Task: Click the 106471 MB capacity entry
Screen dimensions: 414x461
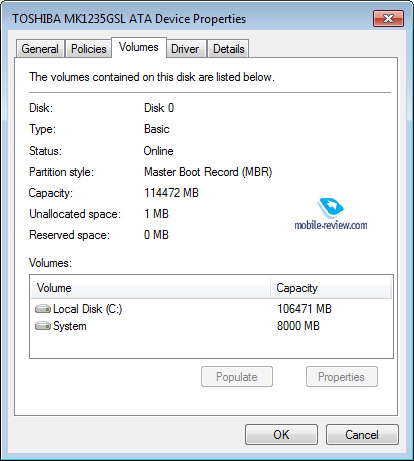Action: (x=304, y=309)
